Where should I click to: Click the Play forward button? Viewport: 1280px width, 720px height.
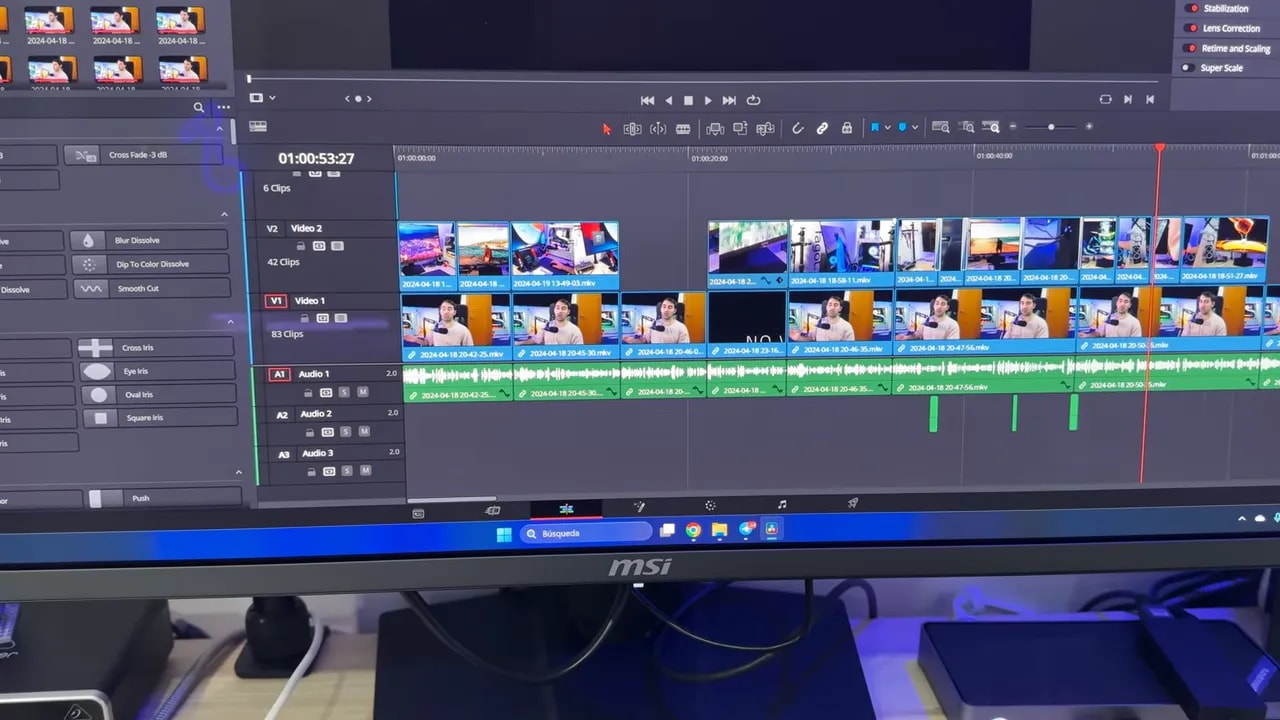point(708,100)
